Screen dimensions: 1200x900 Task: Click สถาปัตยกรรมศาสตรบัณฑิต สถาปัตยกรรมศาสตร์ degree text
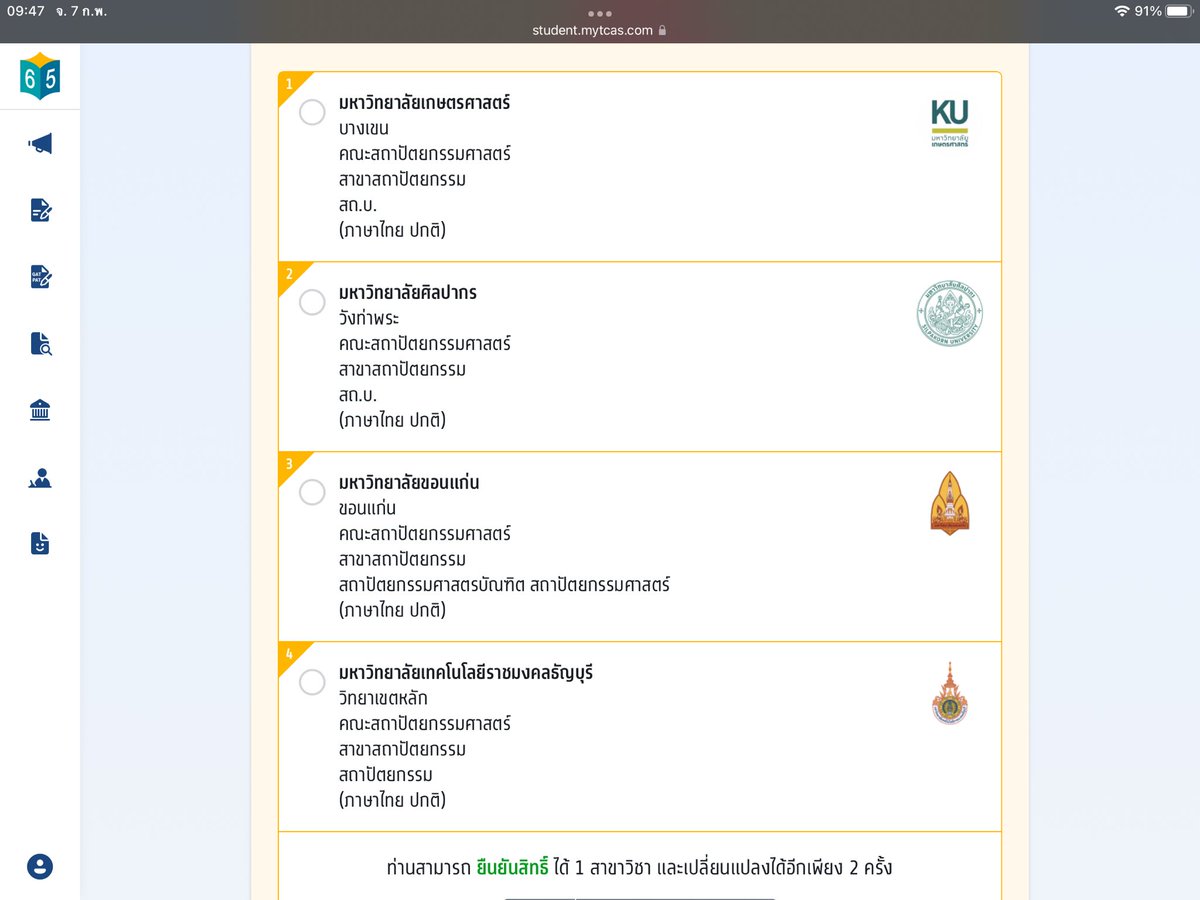504,585
